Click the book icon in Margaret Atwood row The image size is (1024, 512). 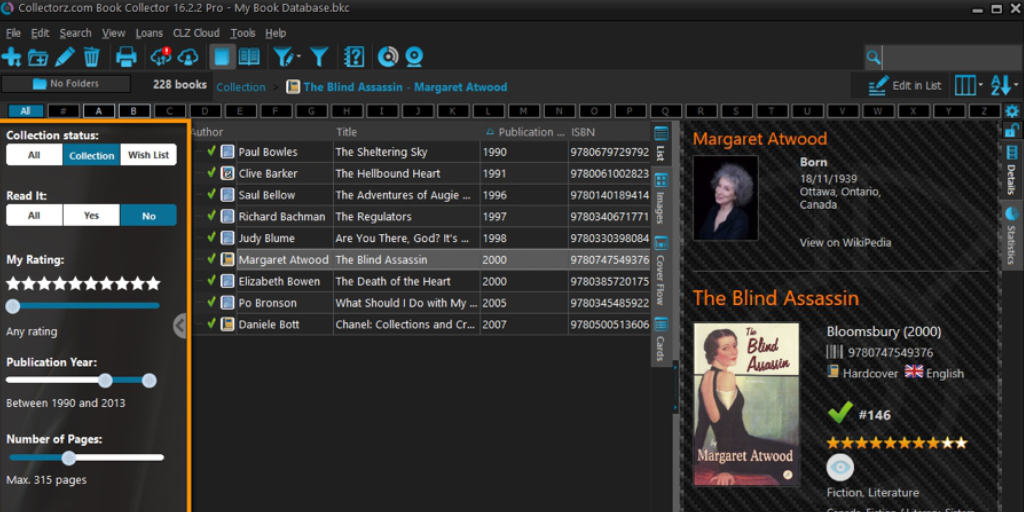[227, 259]
